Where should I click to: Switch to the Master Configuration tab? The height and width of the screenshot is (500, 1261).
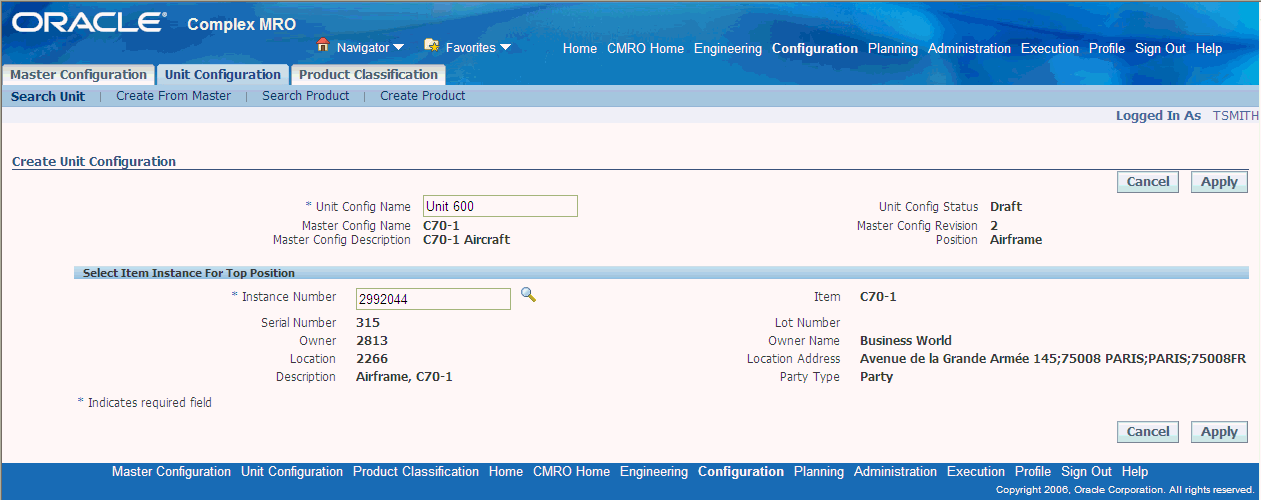(78, 75)
